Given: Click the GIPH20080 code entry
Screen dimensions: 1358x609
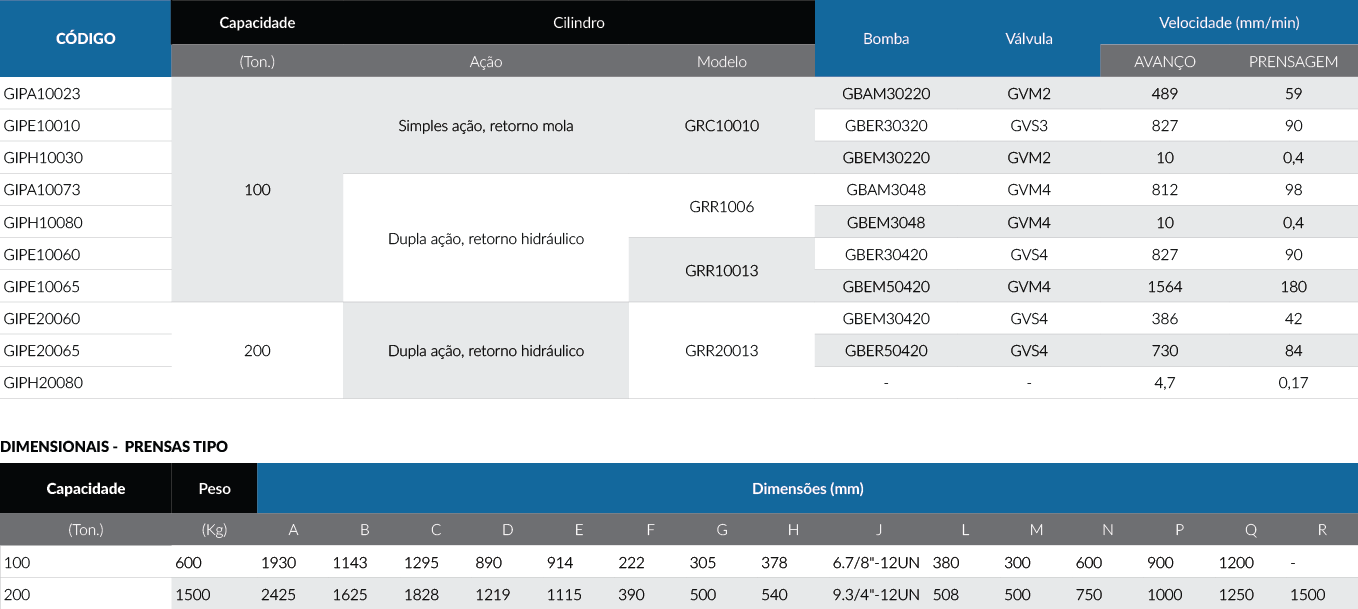Looking at the screenshot, I should (x=43, y=383).
